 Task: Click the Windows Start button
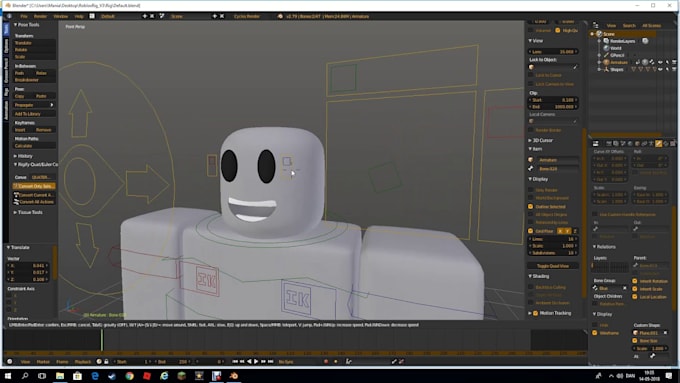[7, 376]
